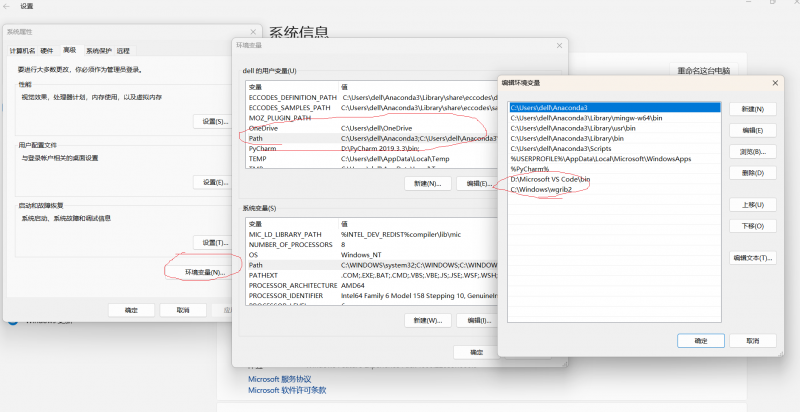Move entry up with 上移(U)

pos(752,205)
